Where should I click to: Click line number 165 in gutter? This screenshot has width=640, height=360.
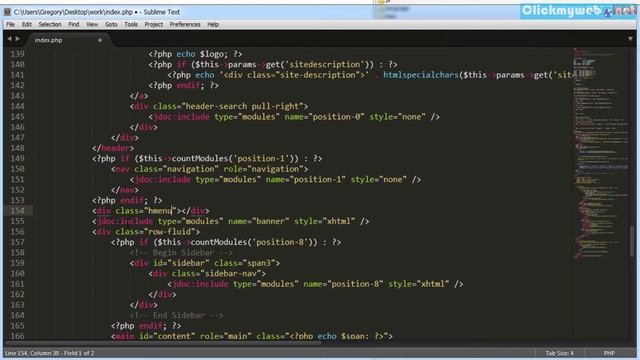[18, 326]
